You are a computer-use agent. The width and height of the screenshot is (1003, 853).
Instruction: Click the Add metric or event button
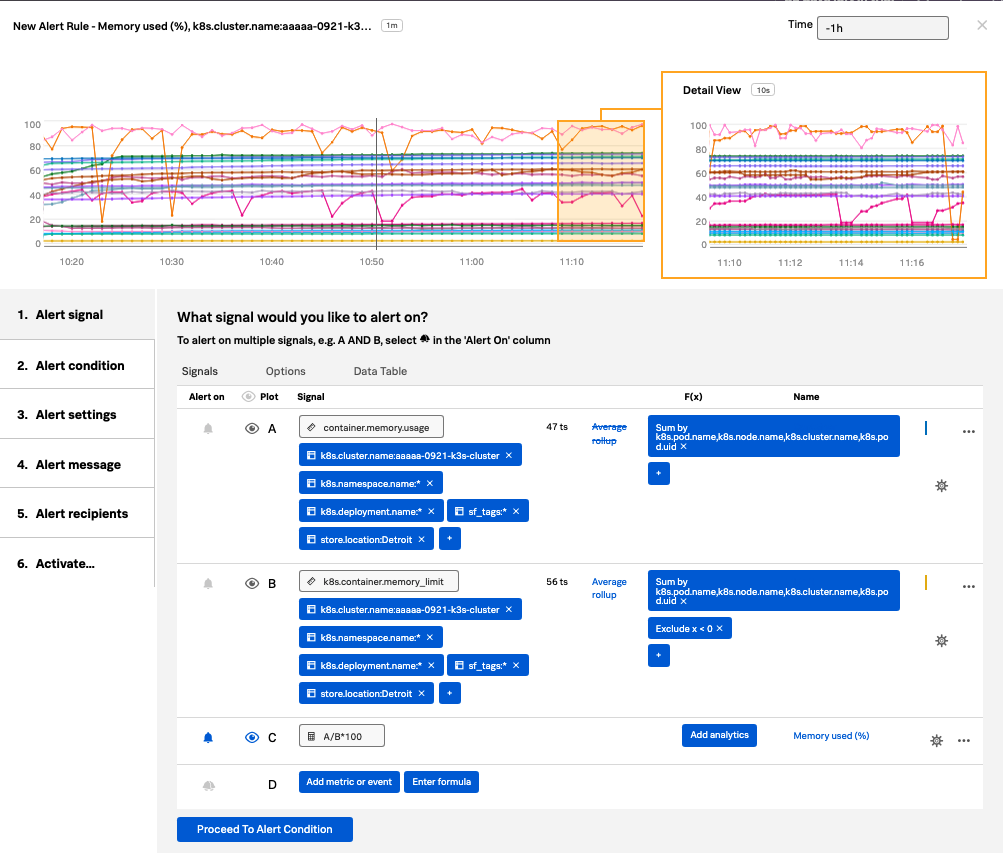click(x=349, y=782)
